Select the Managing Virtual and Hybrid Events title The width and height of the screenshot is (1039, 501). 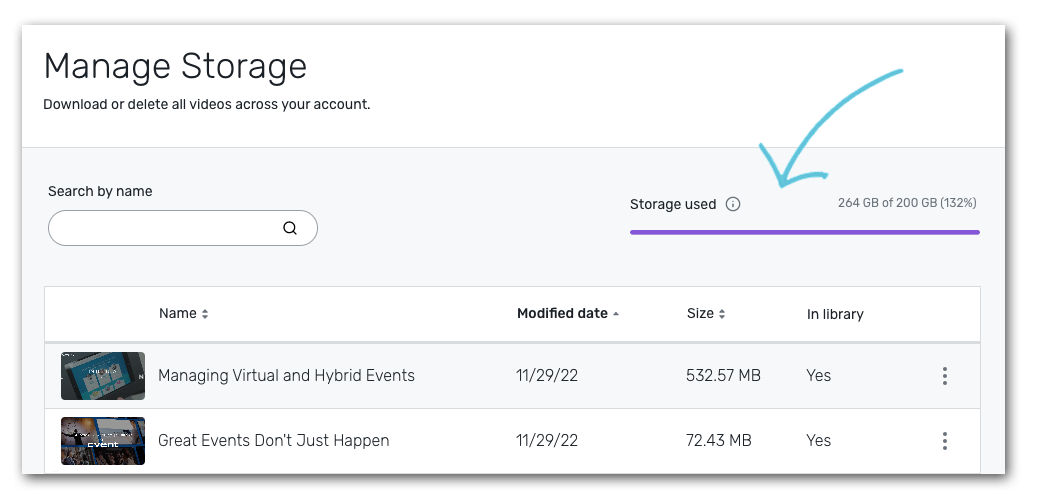pos(286,376)
